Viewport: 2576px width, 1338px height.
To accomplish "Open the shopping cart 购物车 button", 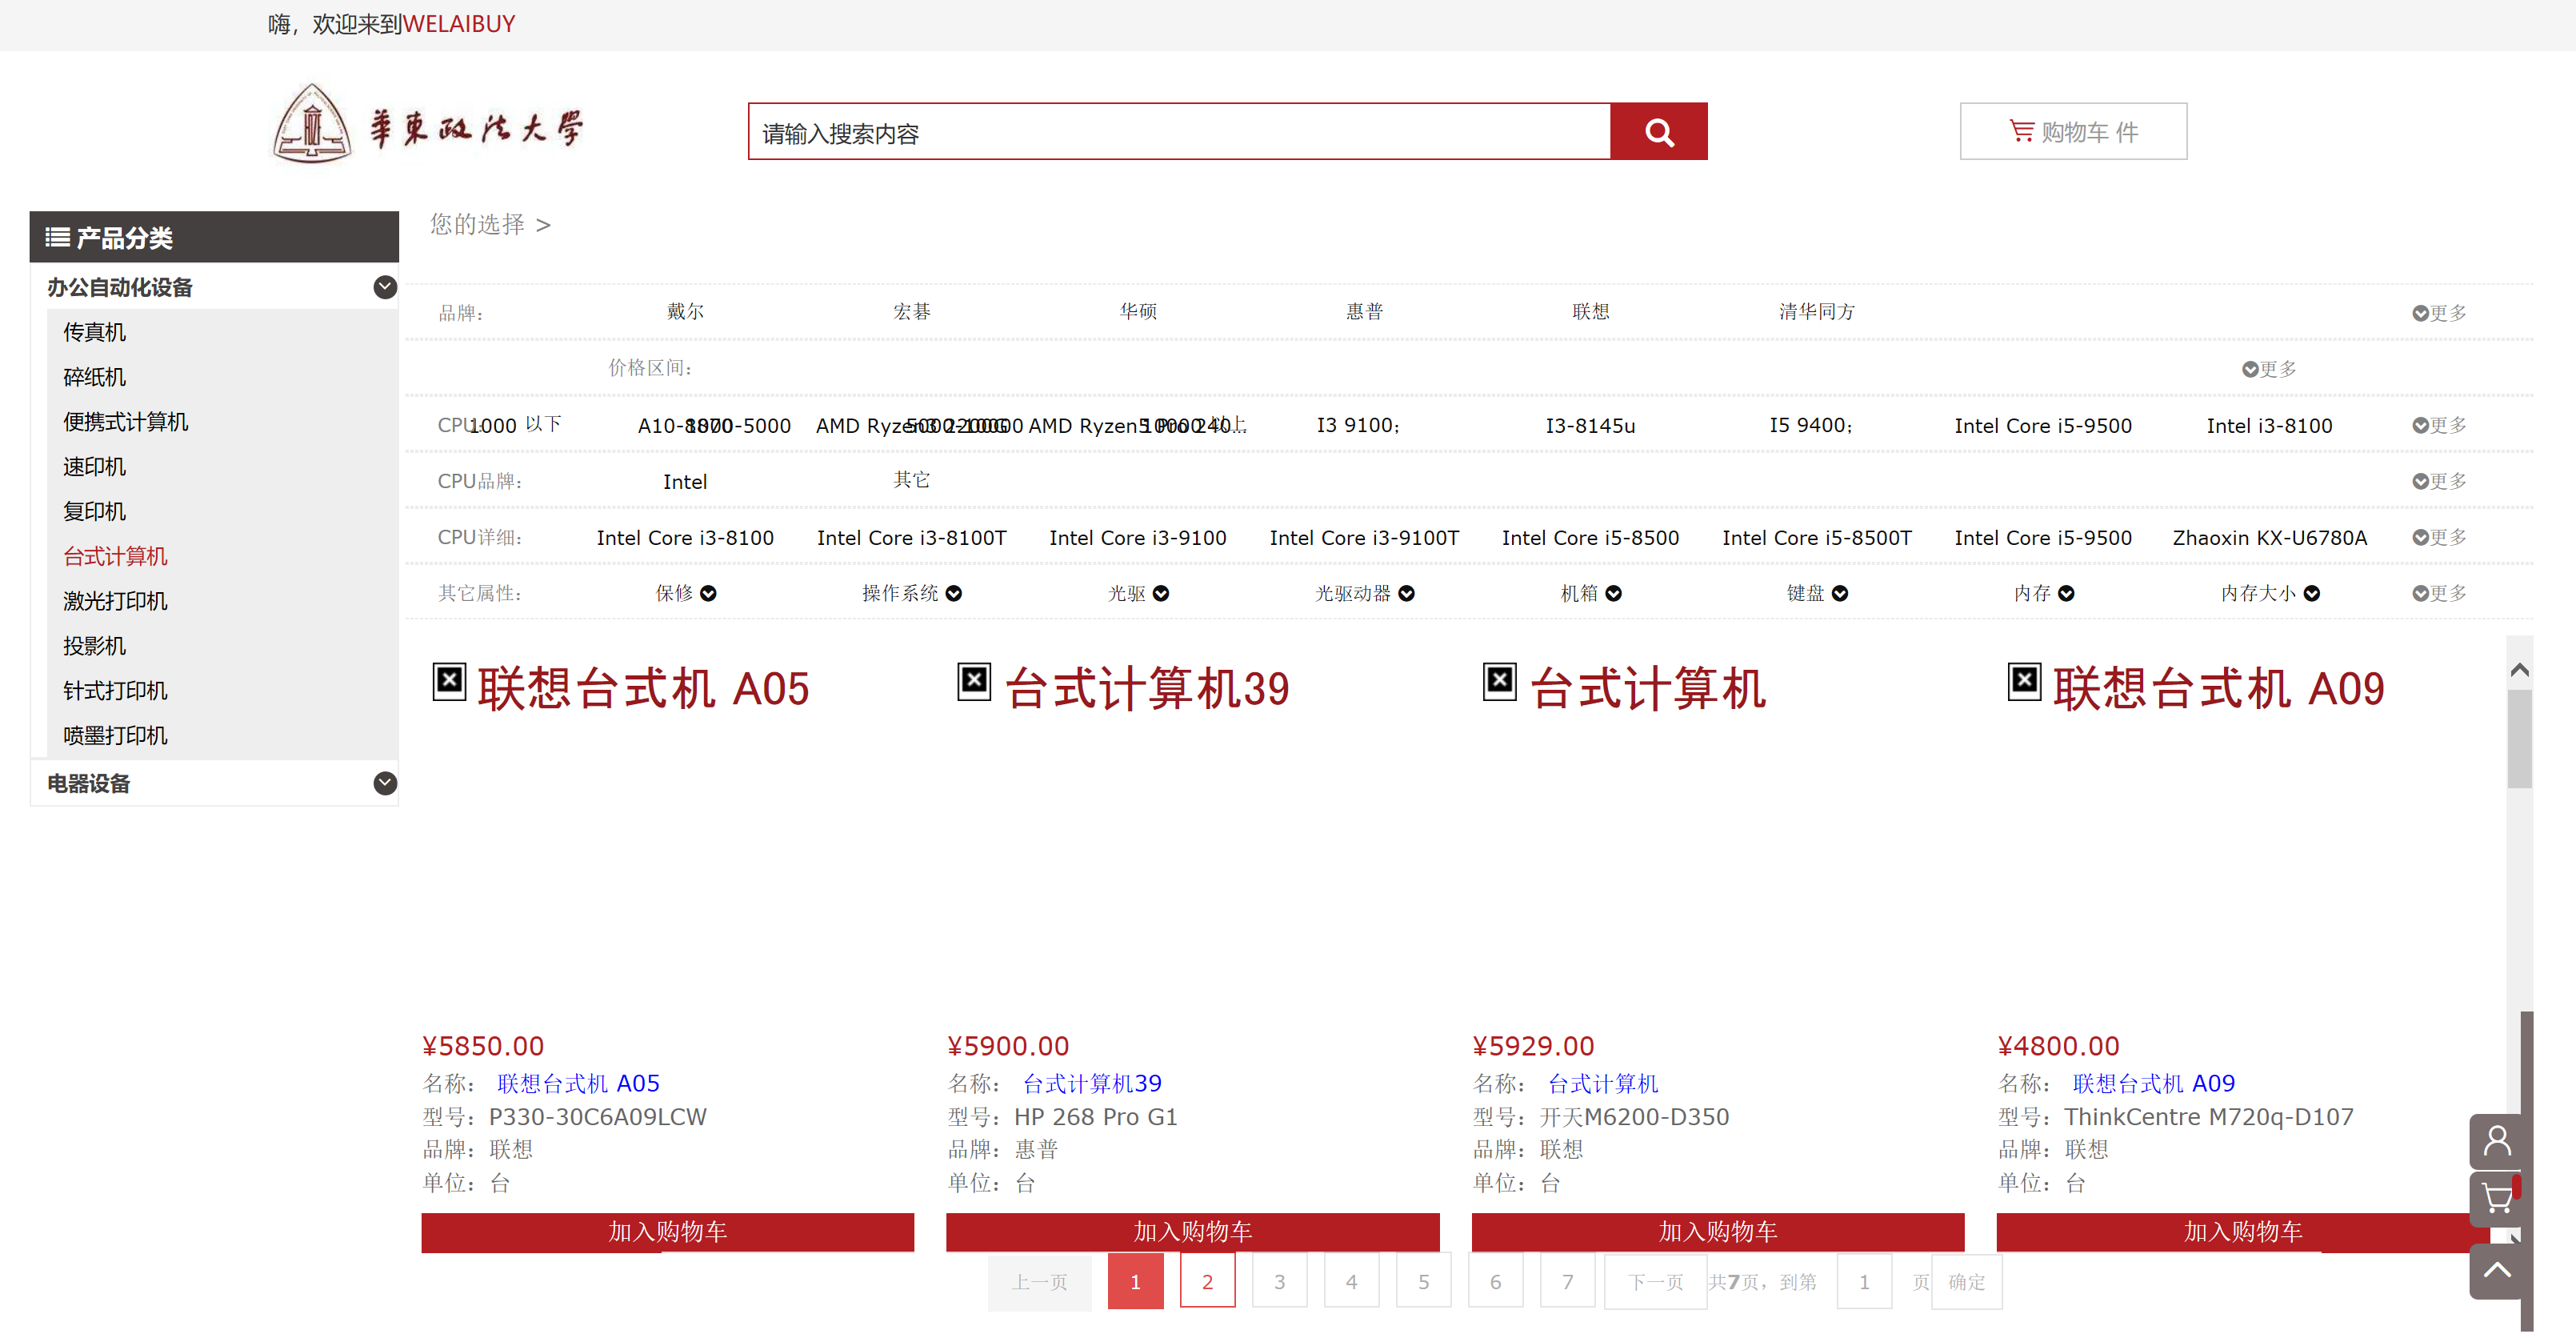I will point(2072,131).
